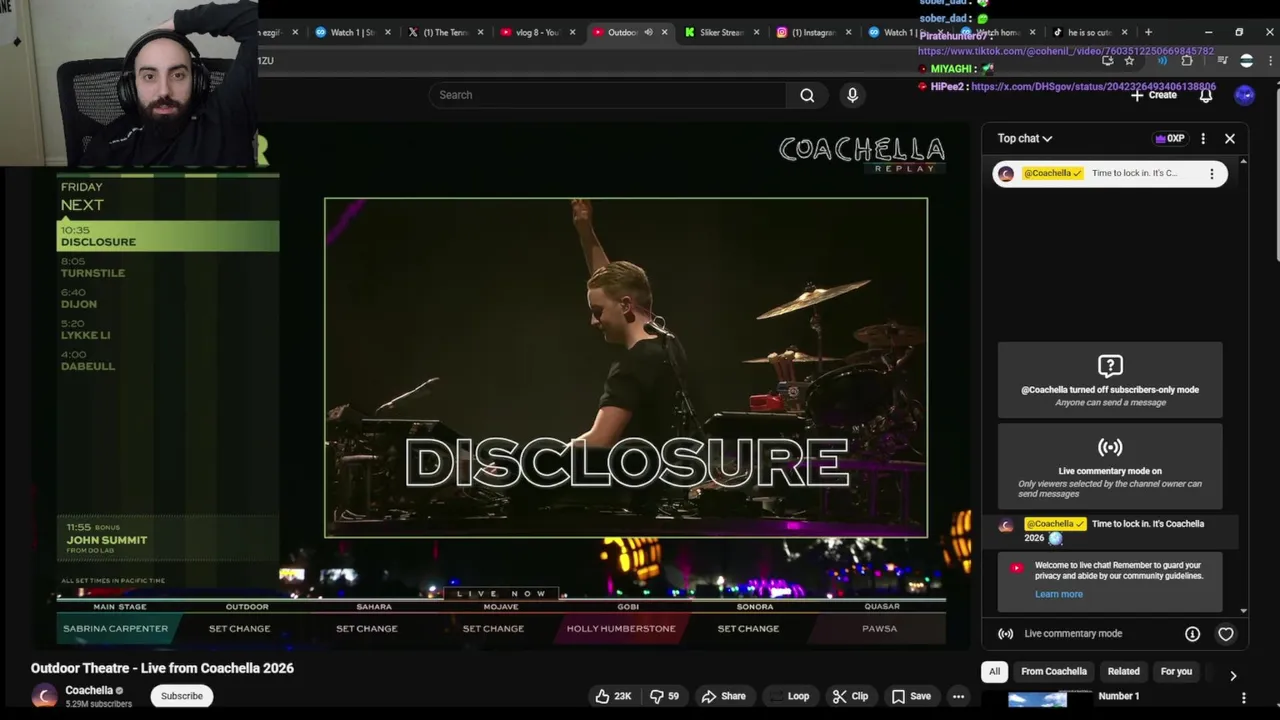
Task: Open more actions ellipsis below video
Action: tap(958, 696)
